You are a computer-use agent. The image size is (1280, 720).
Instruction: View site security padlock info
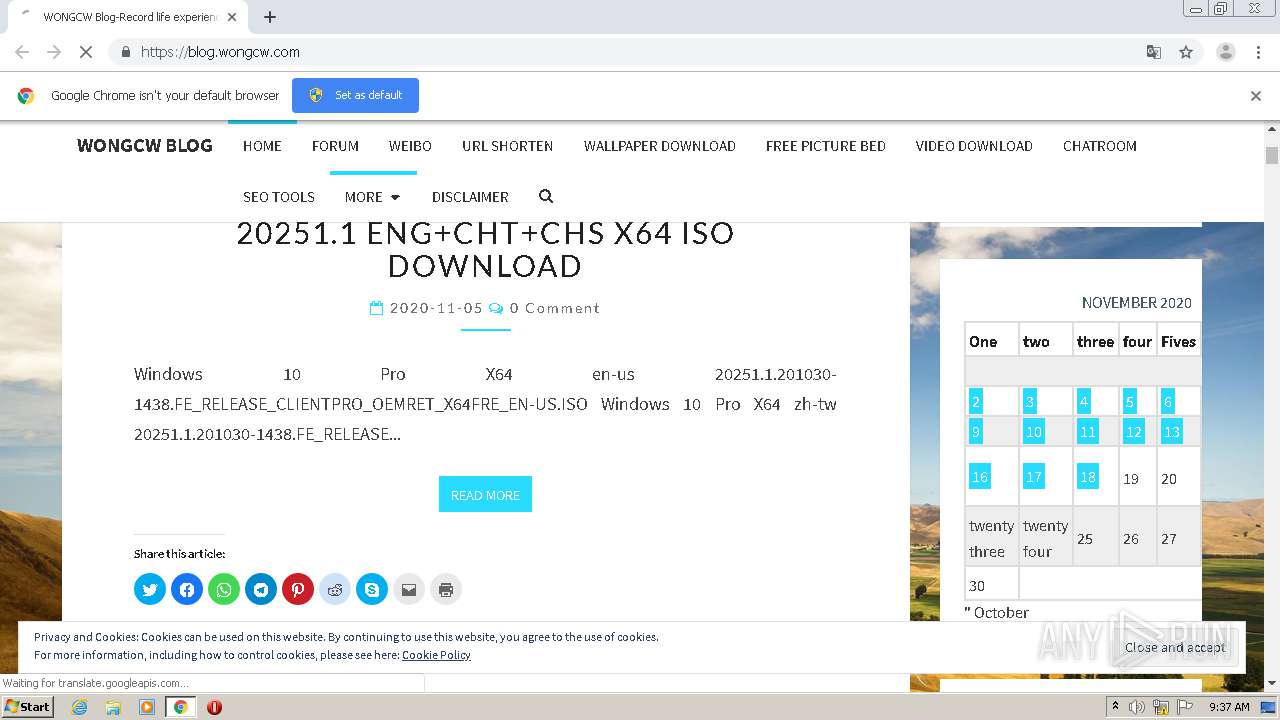click(125, 52)
